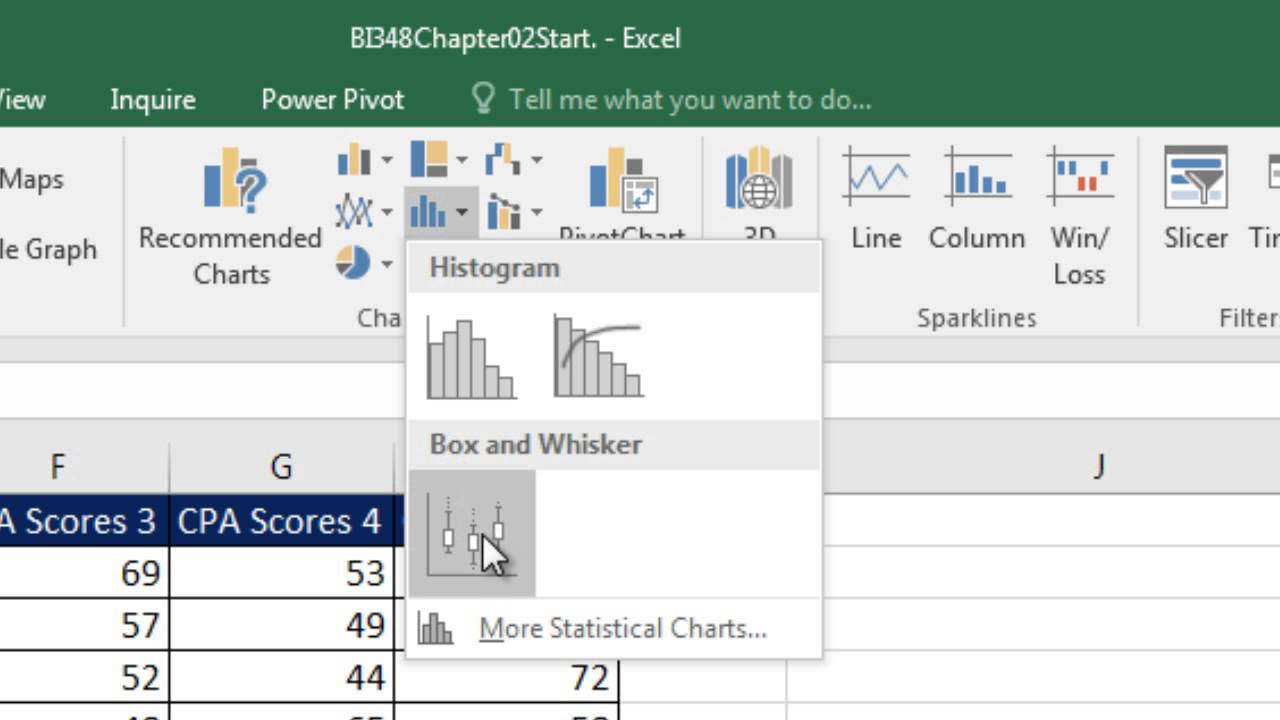This screenshot has height=720, width=1280.
Task: Expand the Combo chart dropdown arrow
Action: click(536, 212)
